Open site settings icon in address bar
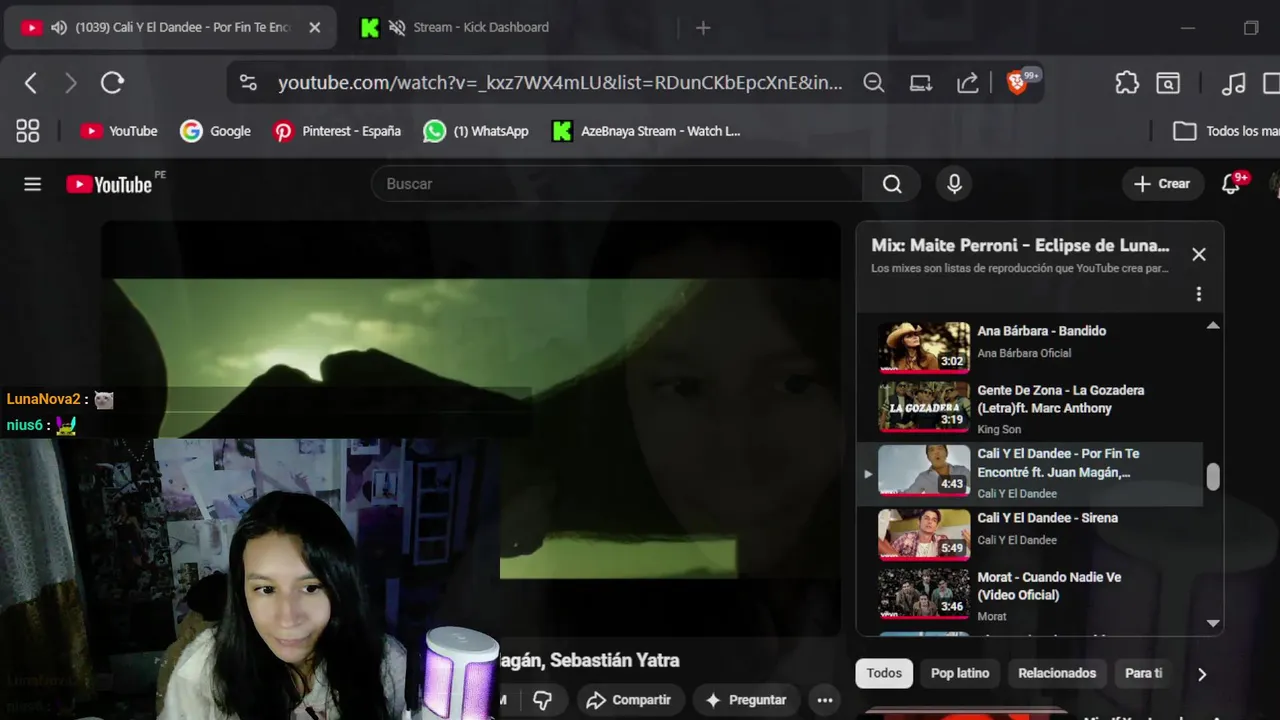Viewport: 1280px width, 720px height. pos(249,83)
